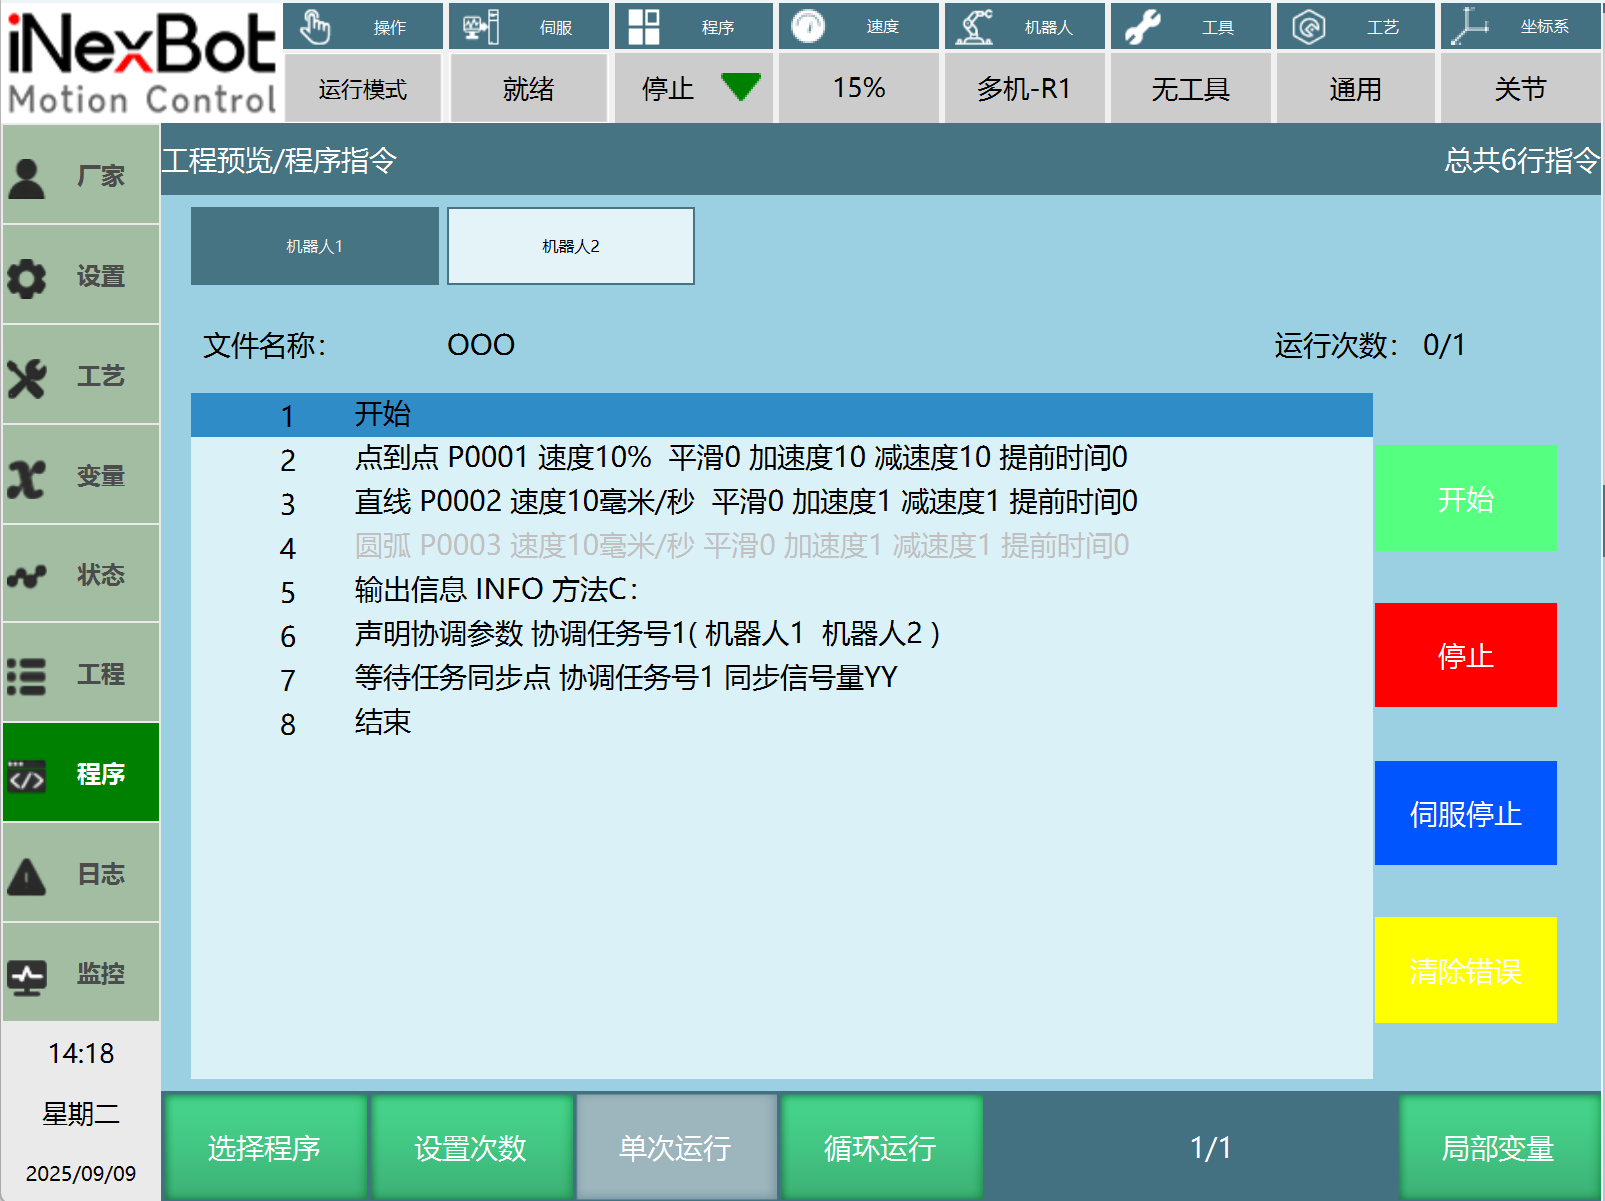
Task: Open the 多机-R1 robot selector
Action: pos(1024,89)
